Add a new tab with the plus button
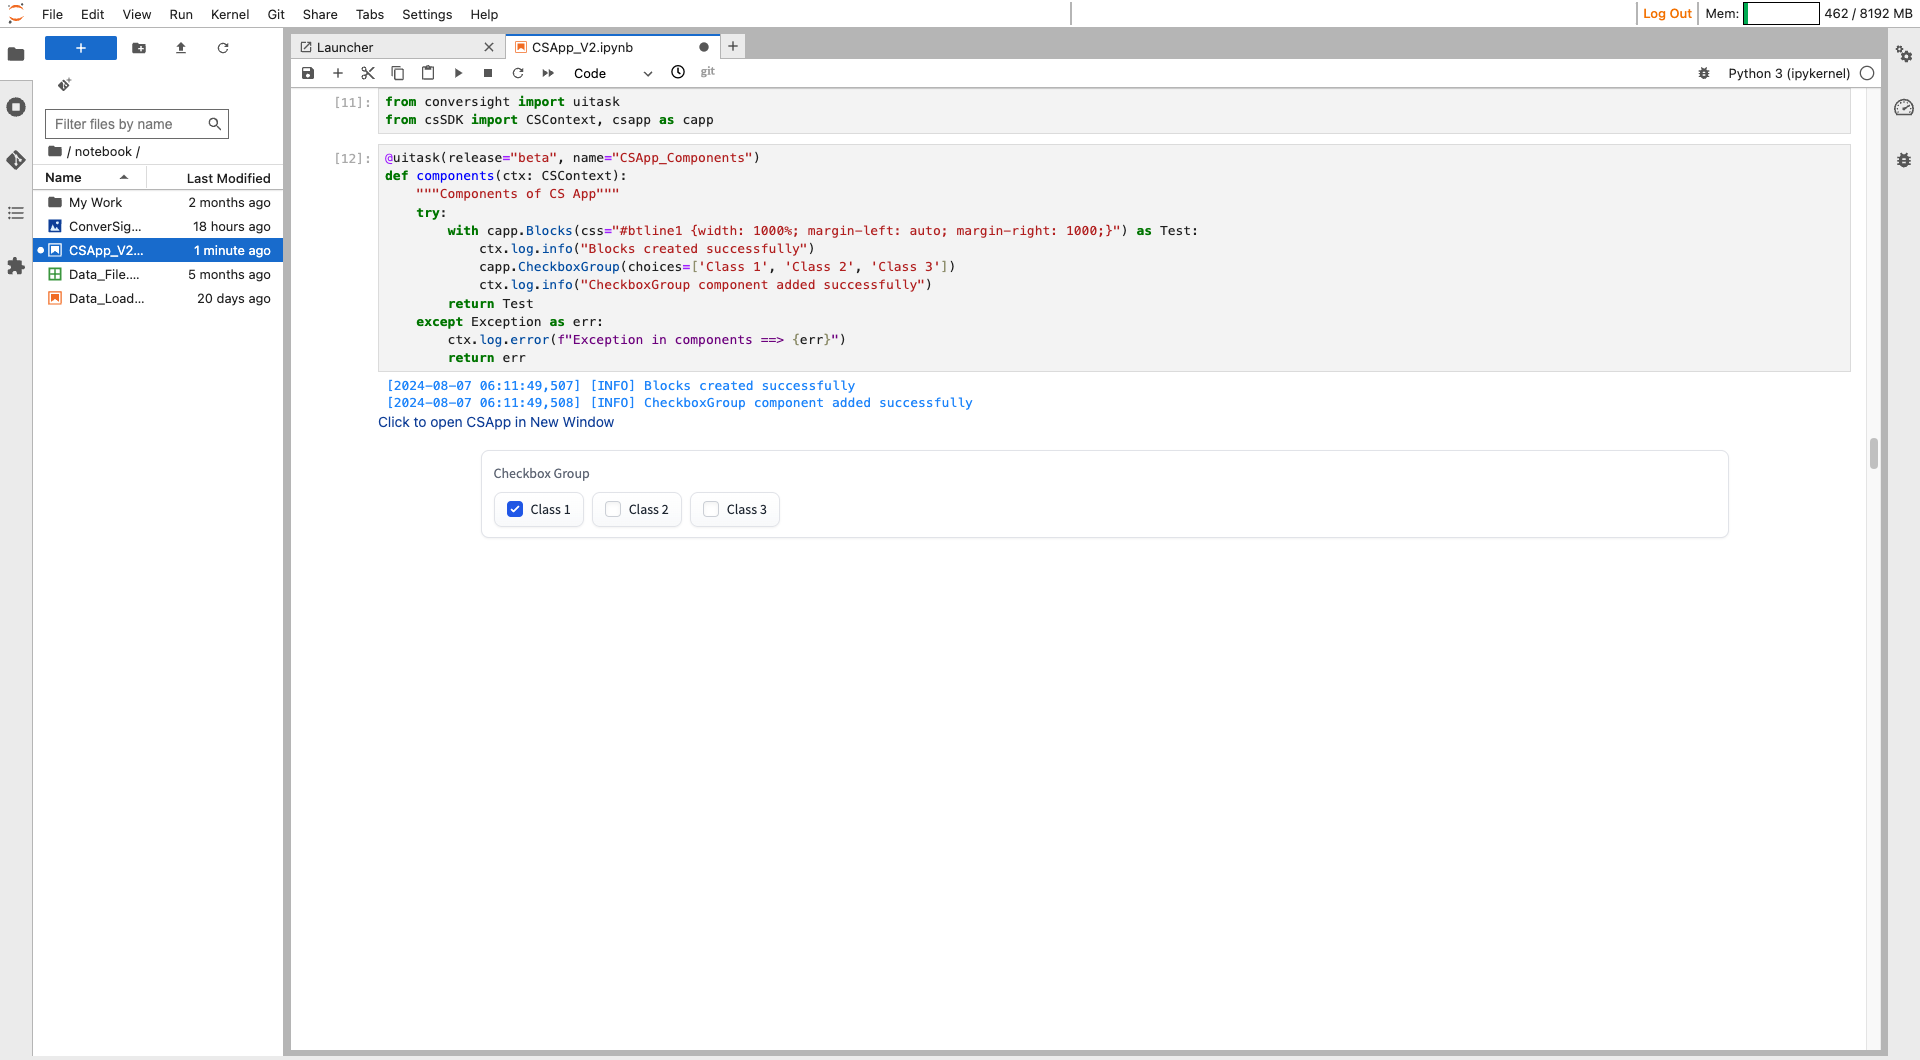 click(x=733, y=46)
